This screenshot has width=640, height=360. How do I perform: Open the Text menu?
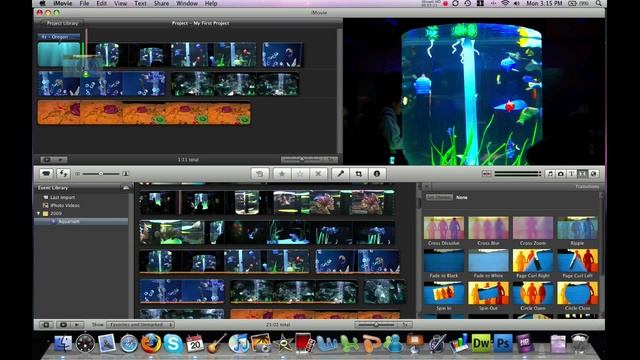coord(140,3)
